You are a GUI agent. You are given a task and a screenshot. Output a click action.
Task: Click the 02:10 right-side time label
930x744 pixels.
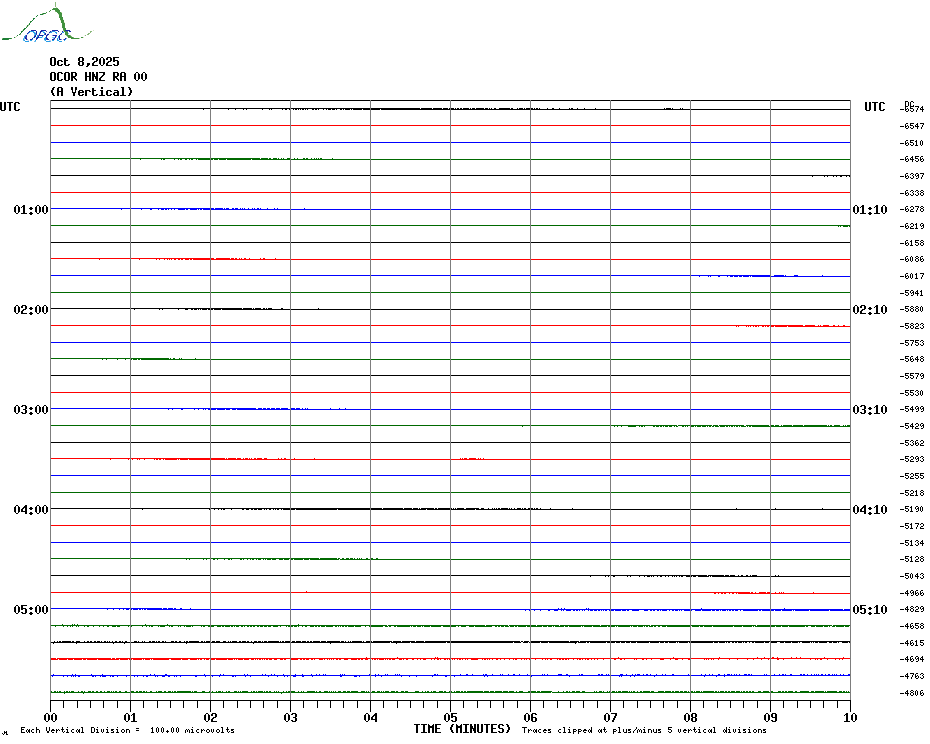[x=869, y=310]
